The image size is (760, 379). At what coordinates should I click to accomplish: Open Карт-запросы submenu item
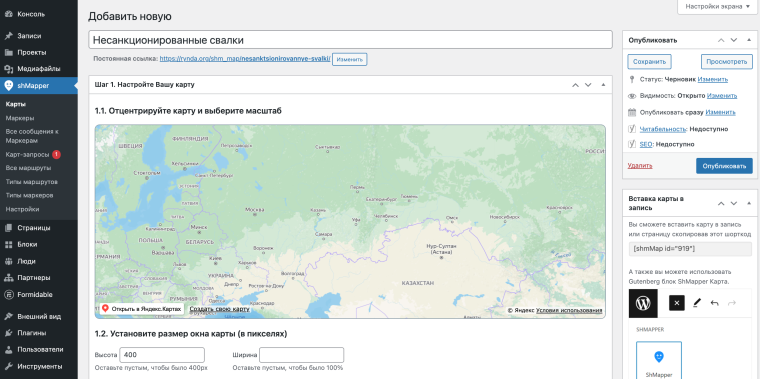click(27, 155)
